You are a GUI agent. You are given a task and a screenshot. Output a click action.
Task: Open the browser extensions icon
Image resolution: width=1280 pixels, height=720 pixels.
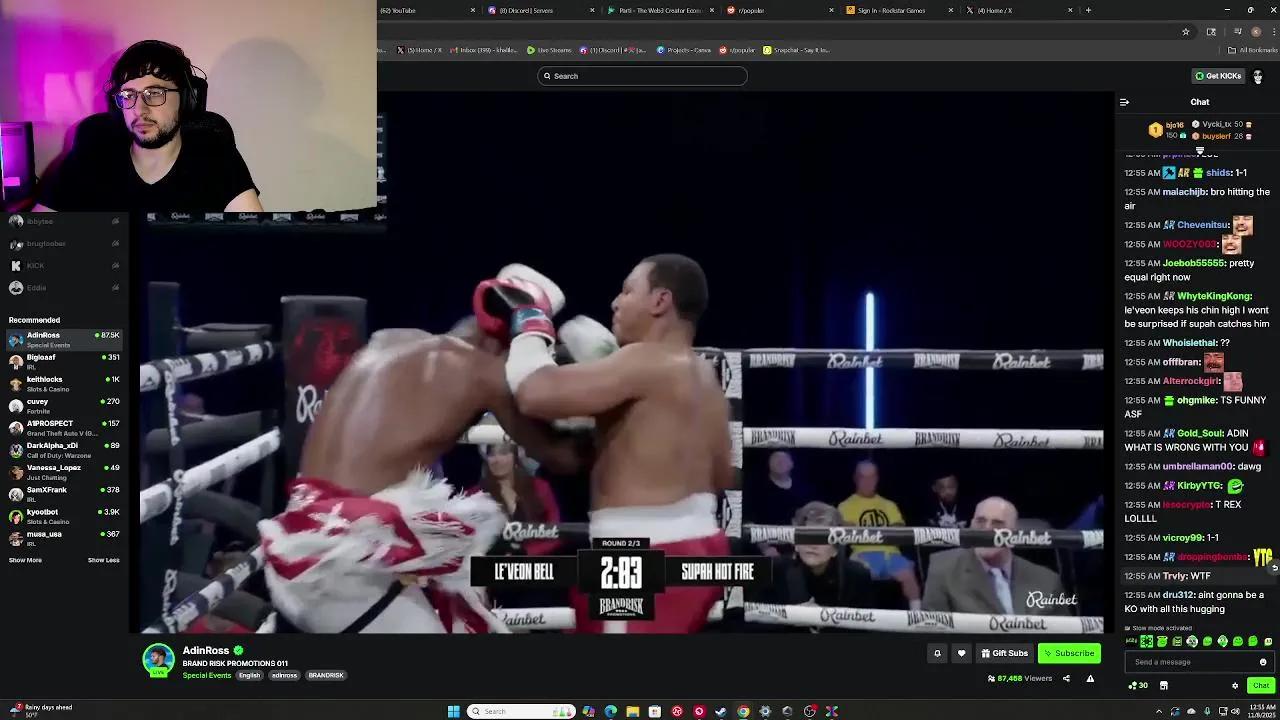(1211, 31)
